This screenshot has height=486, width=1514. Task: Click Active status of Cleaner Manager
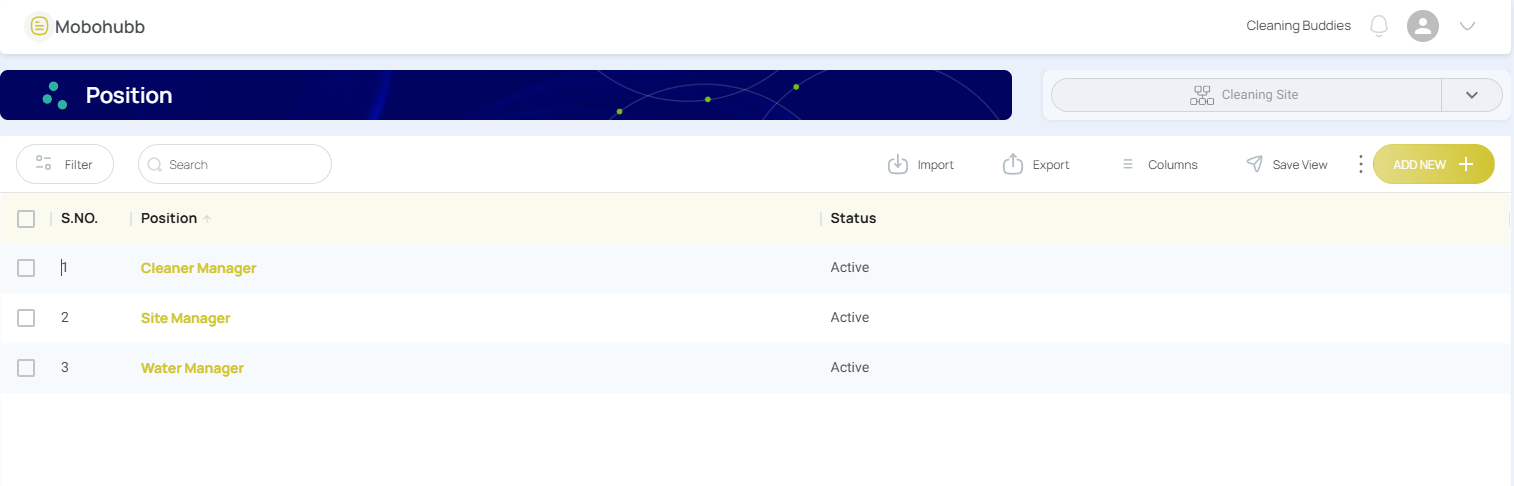tap(850, 267)
